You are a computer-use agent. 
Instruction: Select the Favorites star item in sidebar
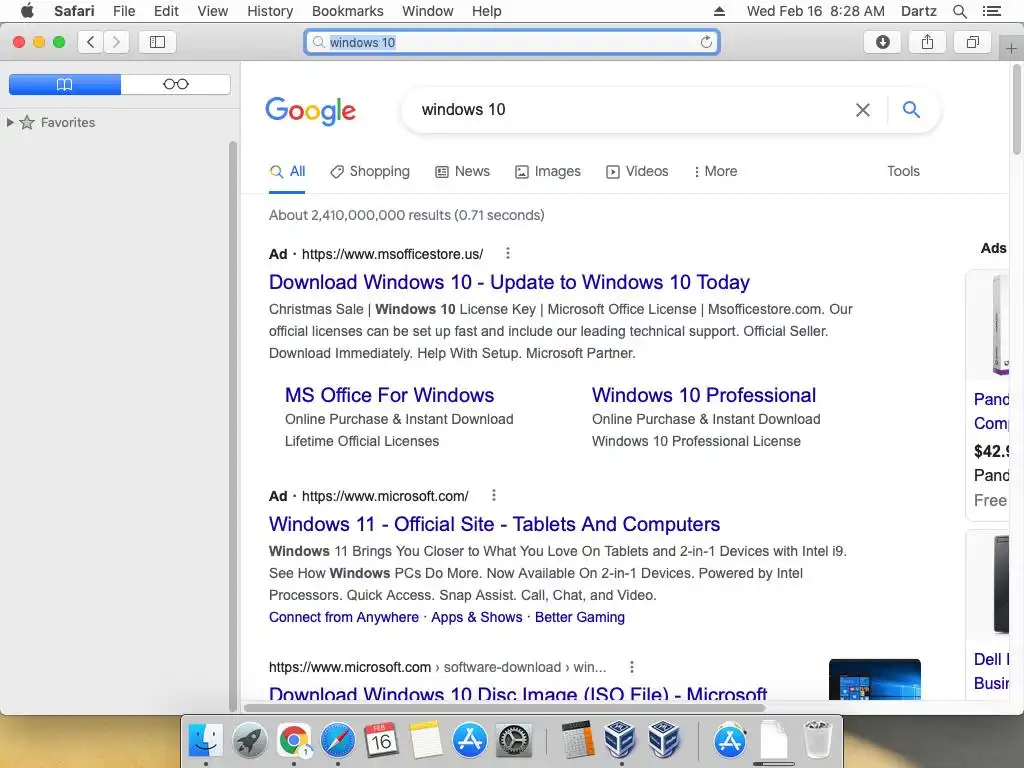click(x=57, y=122)
